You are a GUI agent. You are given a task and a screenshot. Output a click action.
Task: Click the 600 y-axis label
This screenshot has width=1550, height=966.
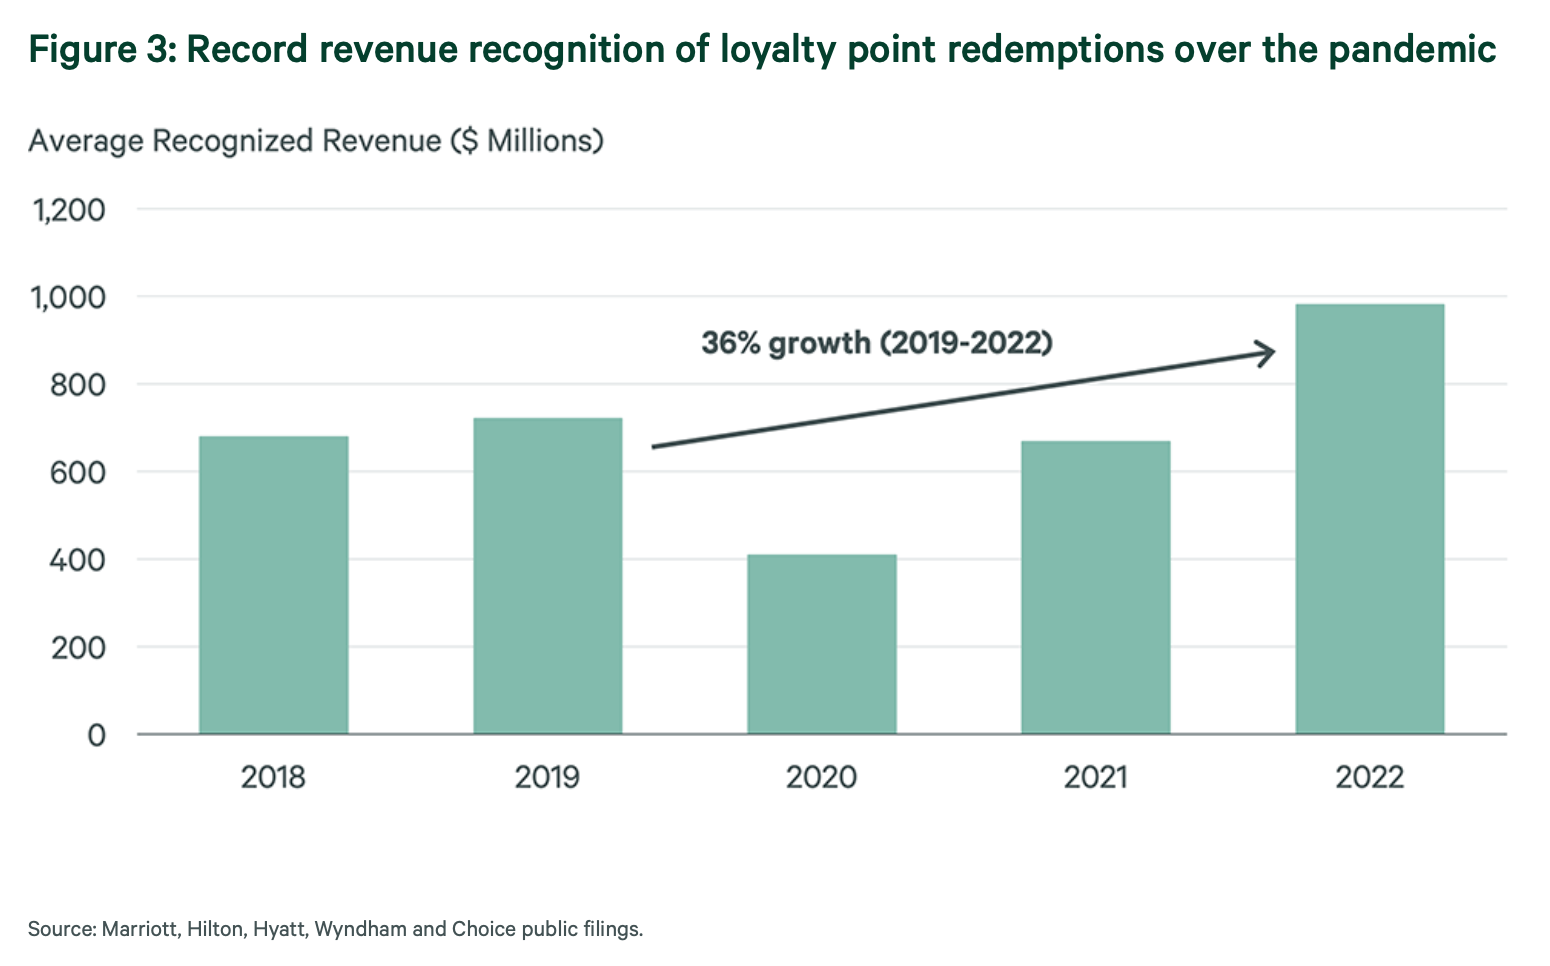77,472
